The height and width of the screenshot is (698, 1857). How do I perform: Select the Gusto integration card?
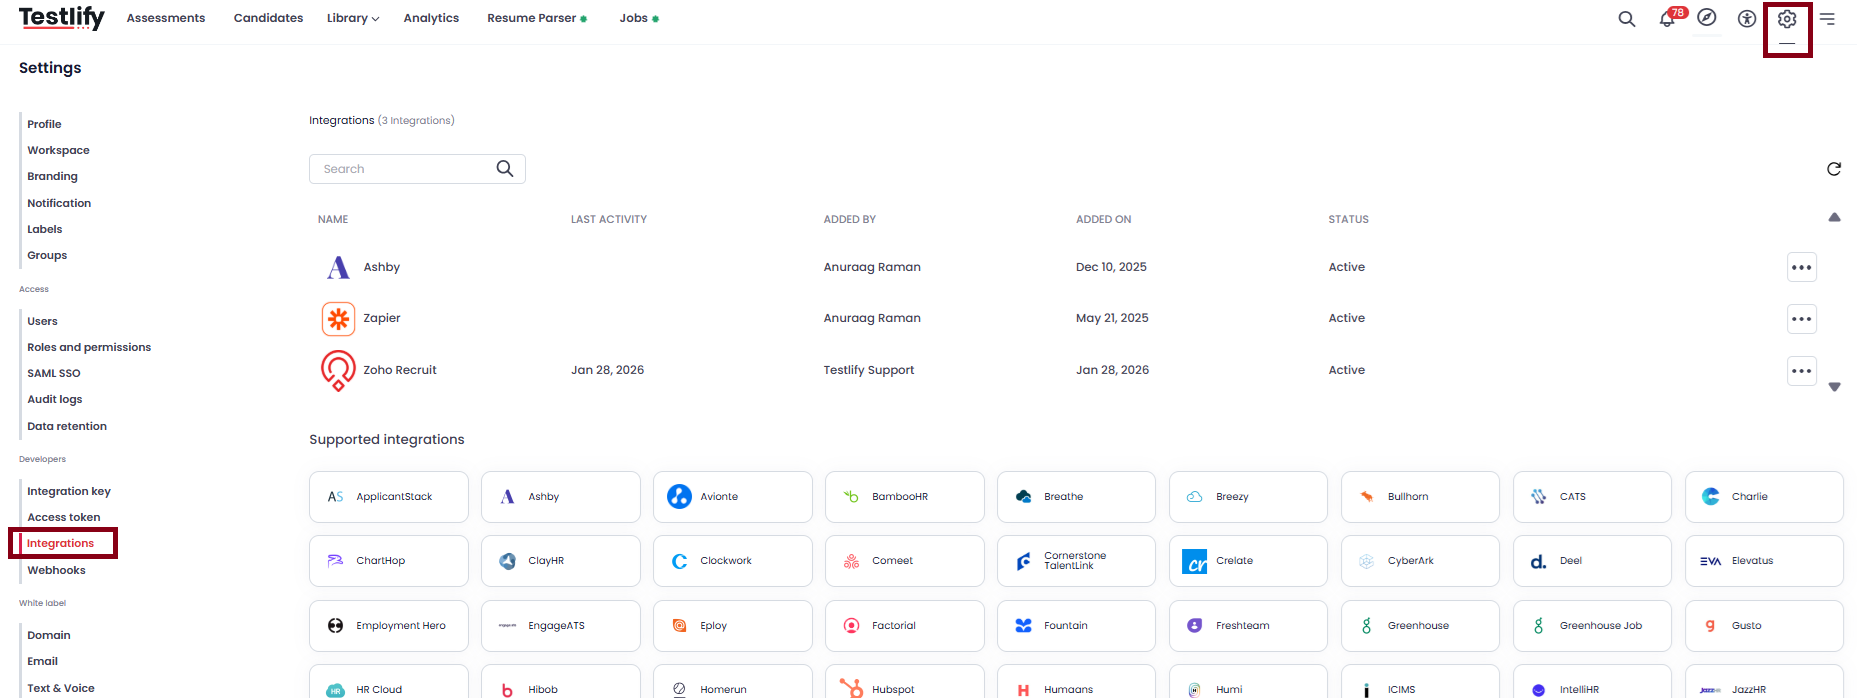click(1764, 626)
